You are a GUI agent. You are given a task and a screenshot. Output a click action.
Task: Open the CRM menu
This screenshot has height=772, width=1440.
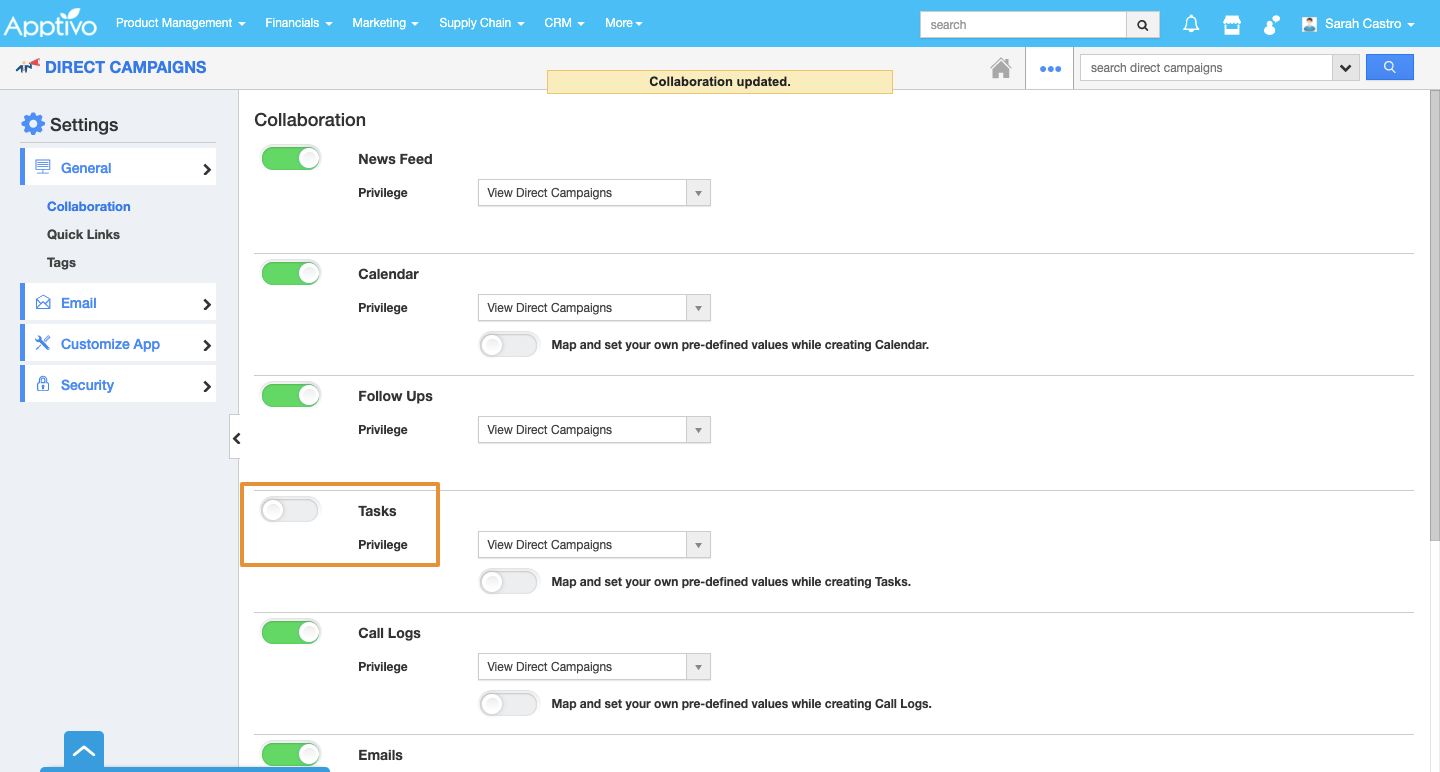(x=564, y=23)
